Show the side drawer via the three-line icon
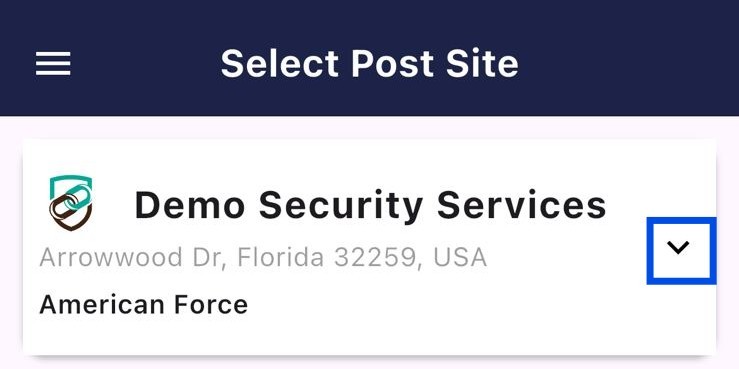This screenshot has height=369, width=739. (53, 64)
